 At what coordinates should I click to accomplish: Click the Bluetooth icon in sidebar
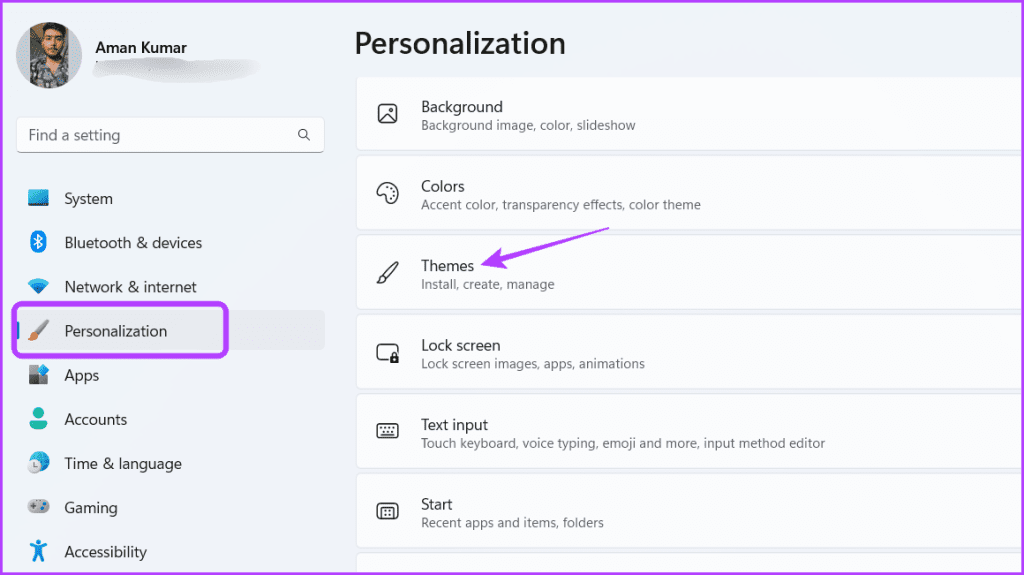pyautogui.click(x=38, y=242)
